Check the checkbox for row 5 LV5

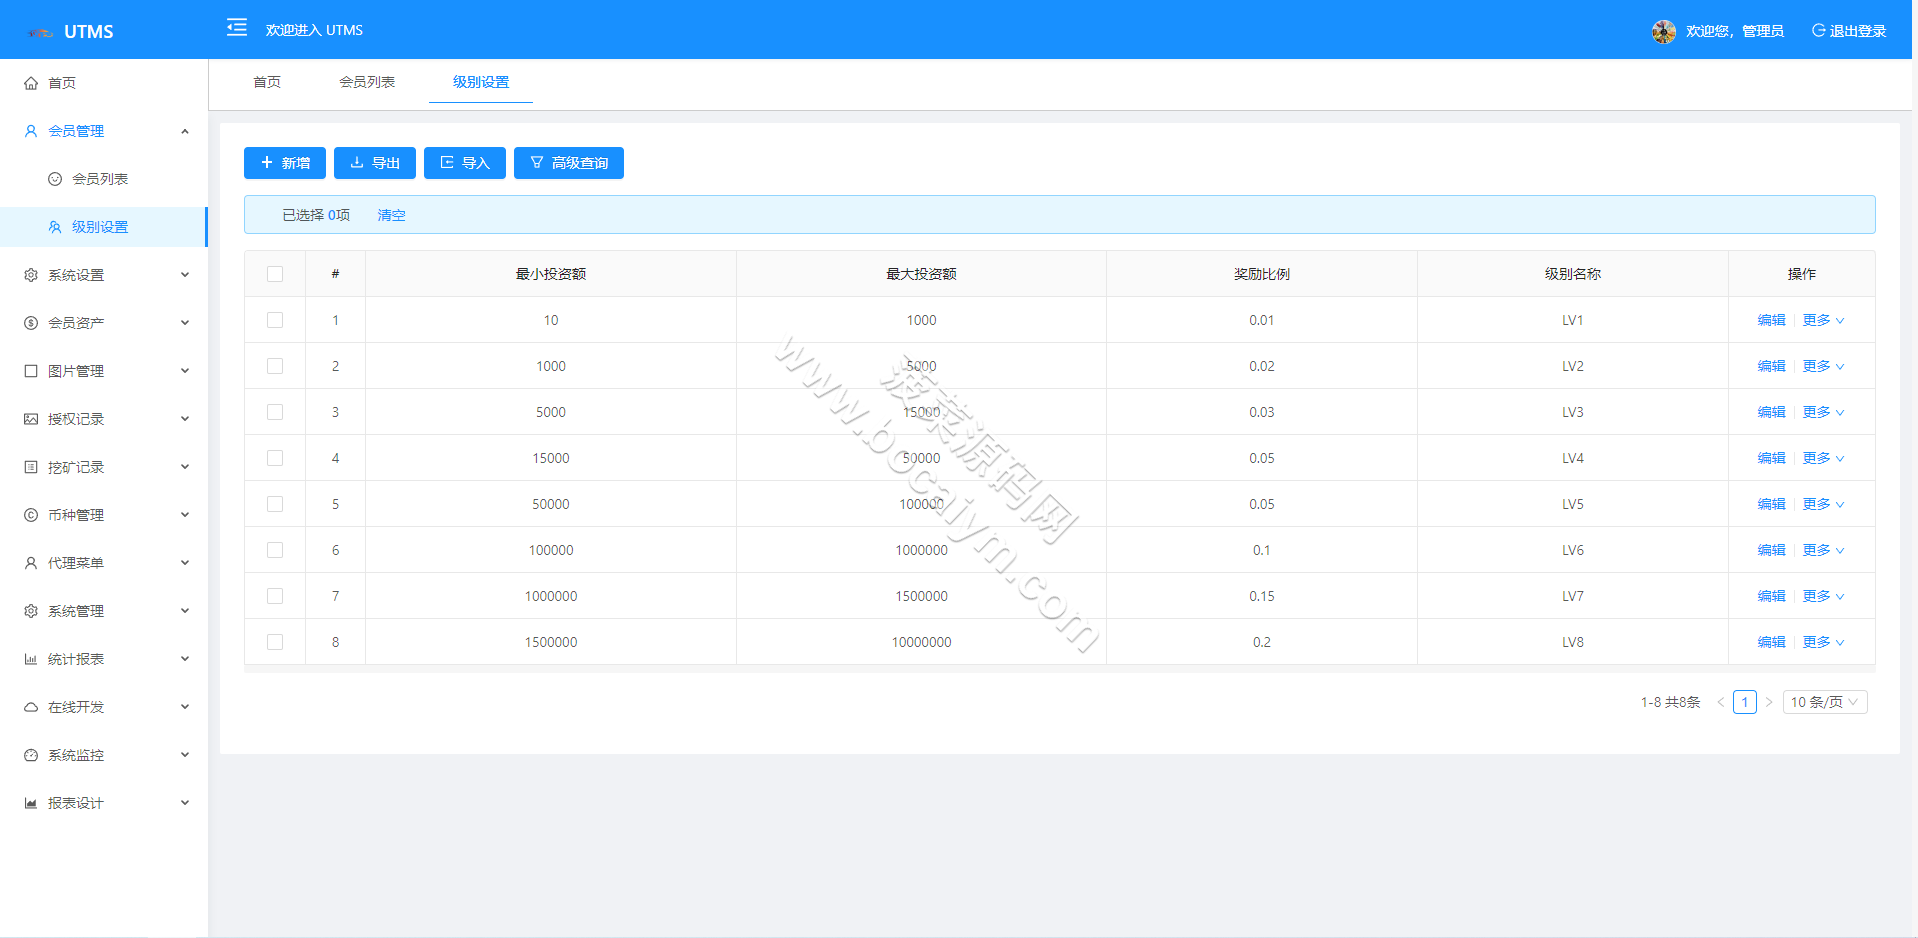tap(275, 504)
